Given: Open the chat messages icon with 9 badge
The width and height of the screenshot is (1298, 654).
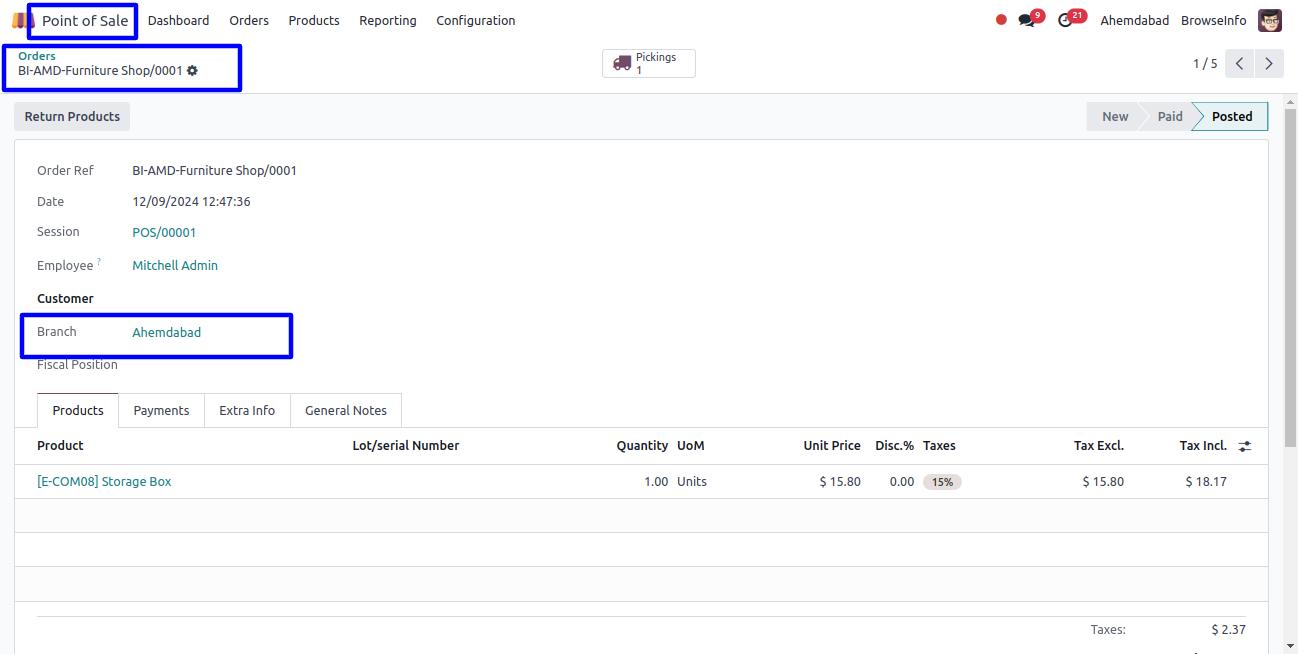Looking at the screenshot, I should point(1026,20).
